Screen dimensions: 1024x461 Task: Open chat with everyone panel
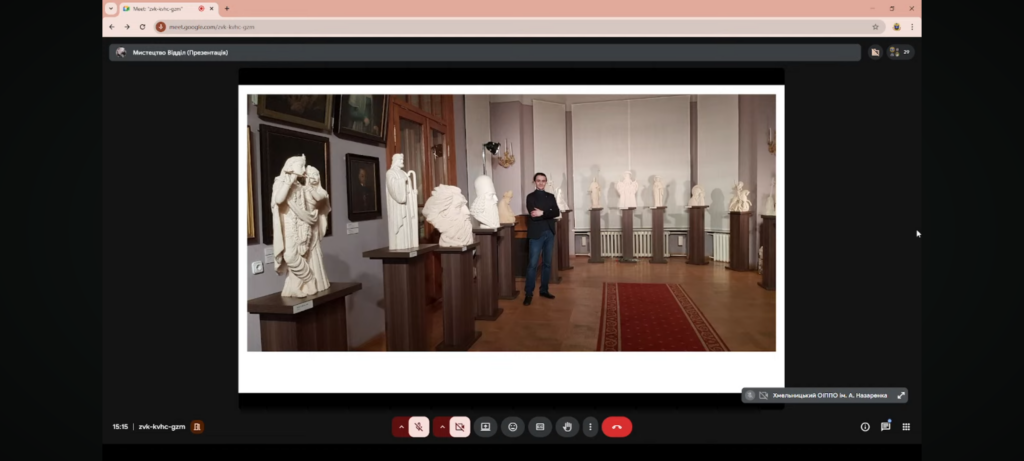885,427
